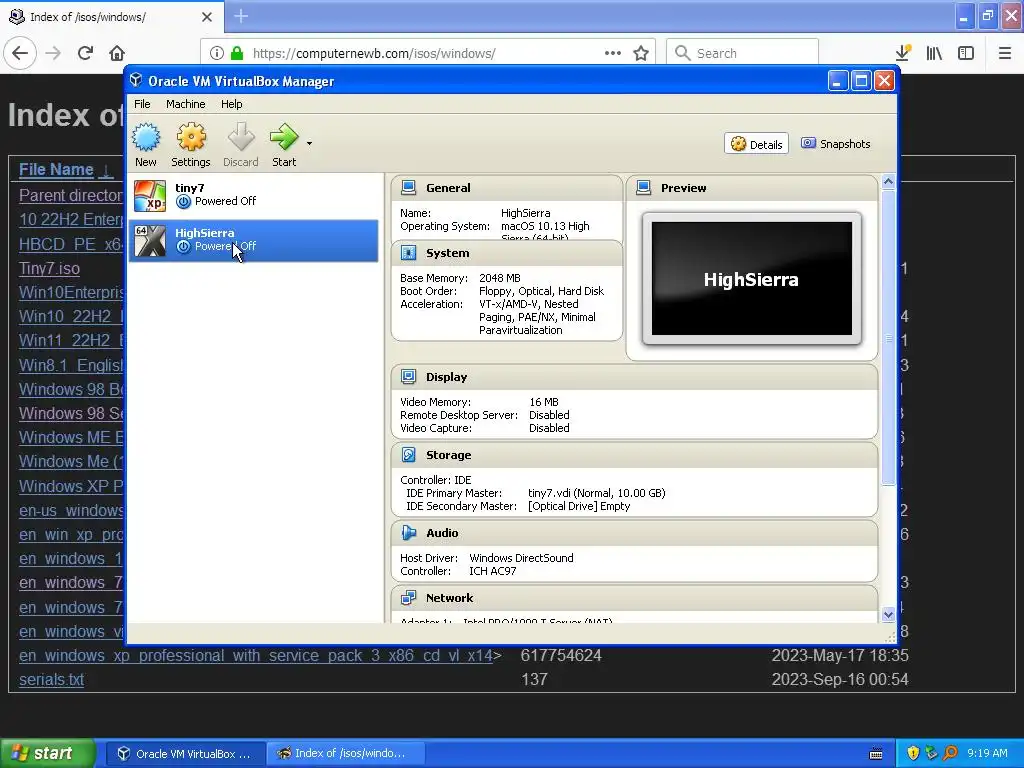1024x768 pixels.
Task: Open the Windows Start menu
Action: 47,753
